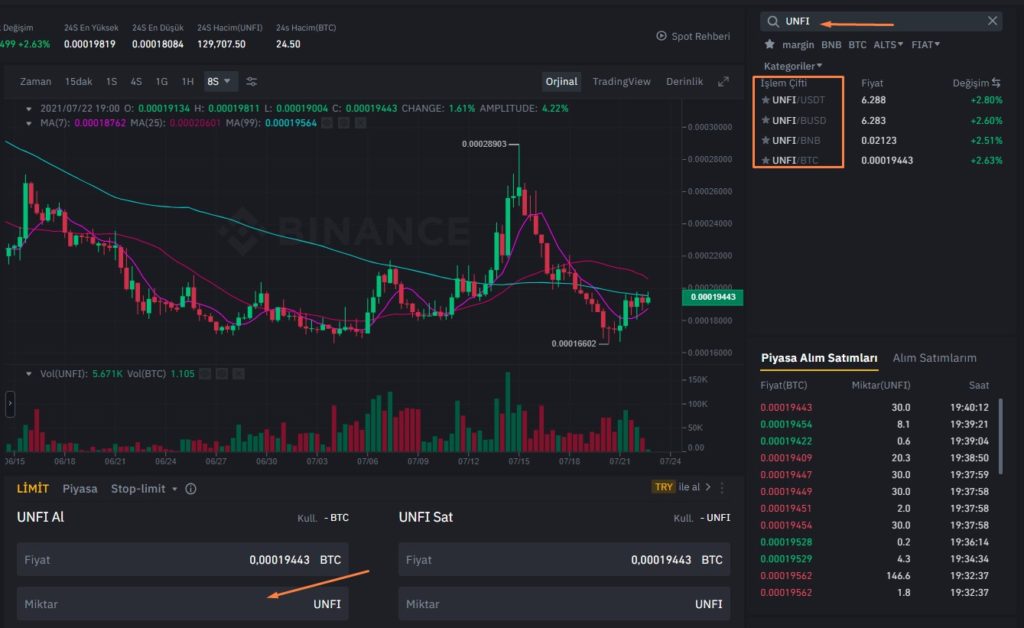The width and height of the screenshot is (1024, 628).
Task: Expand the Kategoriler dropdown
Action: 793,66
